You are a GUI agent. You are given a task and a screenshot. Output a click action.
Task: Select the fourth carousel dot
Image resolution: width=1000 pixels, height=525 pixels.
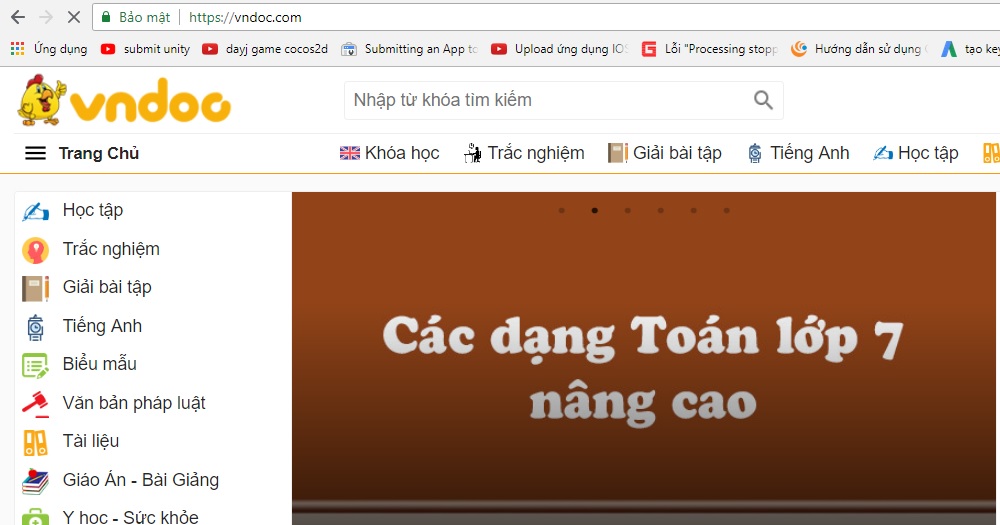click(661, 211)
